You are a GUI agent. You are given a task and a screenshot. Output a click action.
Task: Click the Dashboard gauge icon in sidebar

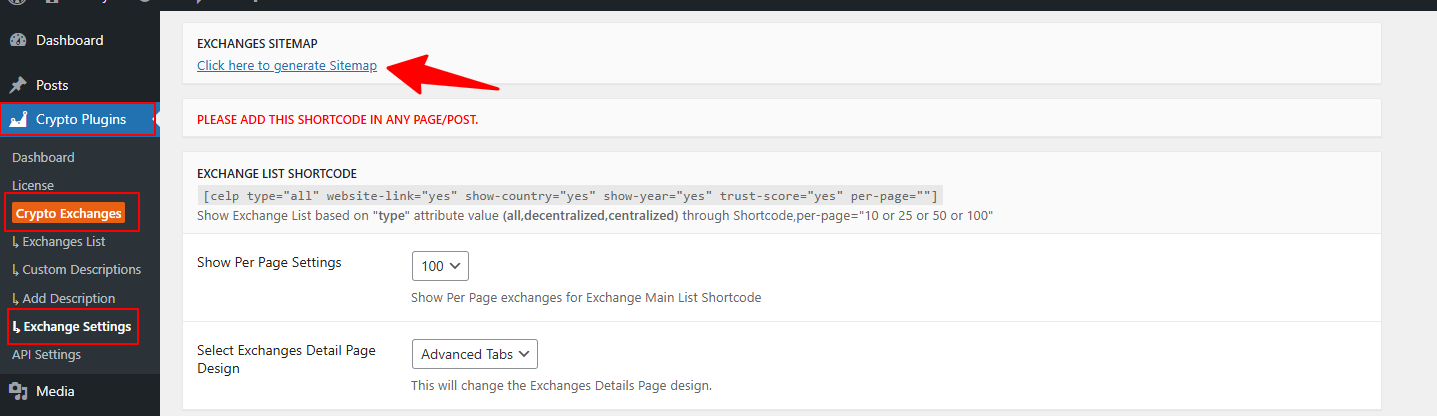click(18, 41)
